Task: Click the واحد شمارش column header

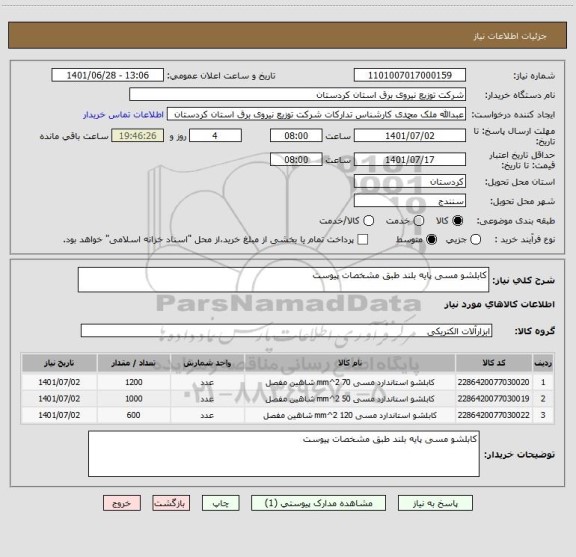Action: click(207, 363)
